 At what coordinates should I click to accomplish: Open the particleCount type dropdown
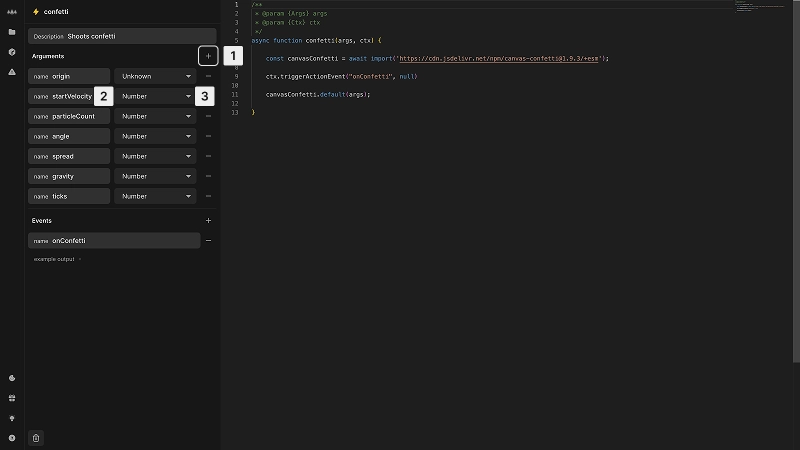(155, 116)
